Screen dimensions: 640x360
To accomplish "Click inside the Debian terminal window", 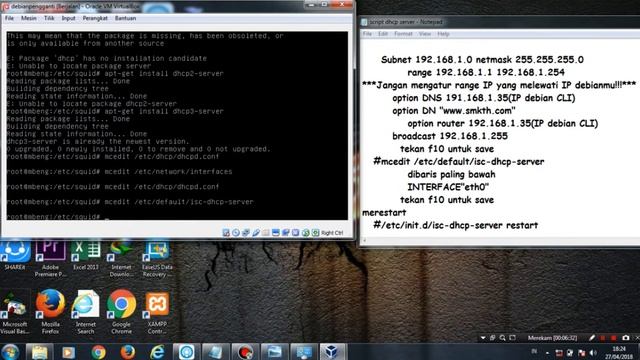I will pyautogui.click(x=177, y=126).
